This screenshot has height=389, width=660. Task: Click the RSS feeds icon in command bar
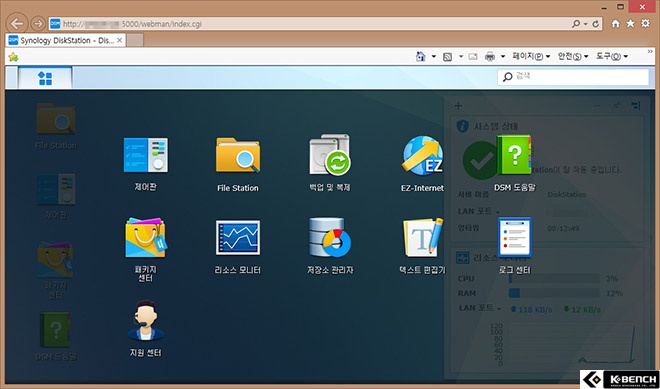tap(447, 56)
